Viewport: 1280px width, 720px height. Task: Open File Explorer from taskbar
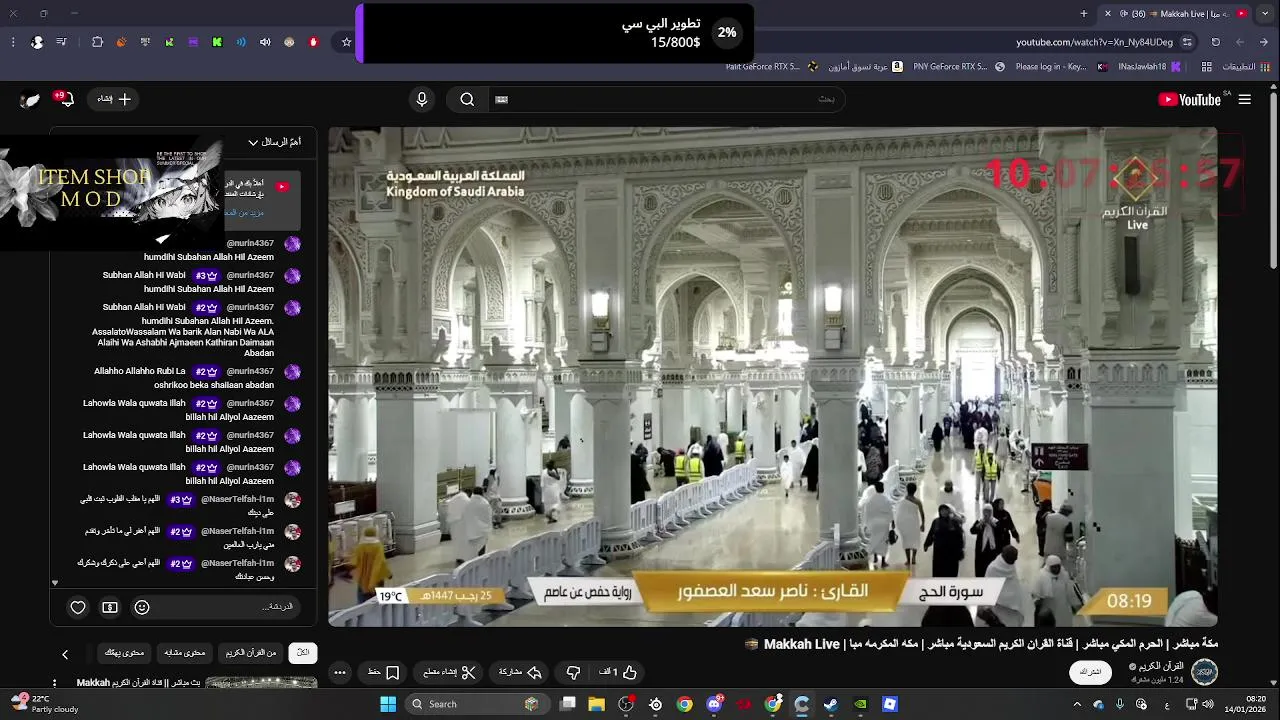597,704
